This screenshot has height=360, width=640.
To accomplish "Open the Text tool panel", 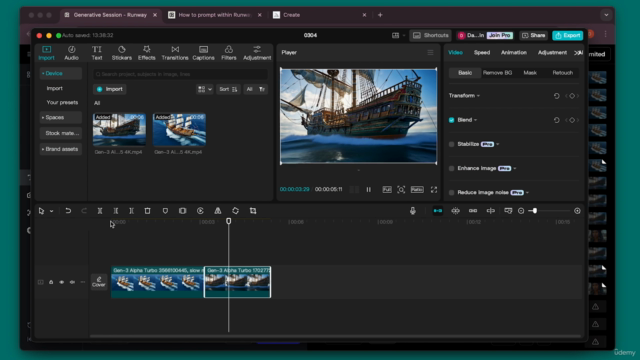I will pyautogui.click(x=97, y=53).
